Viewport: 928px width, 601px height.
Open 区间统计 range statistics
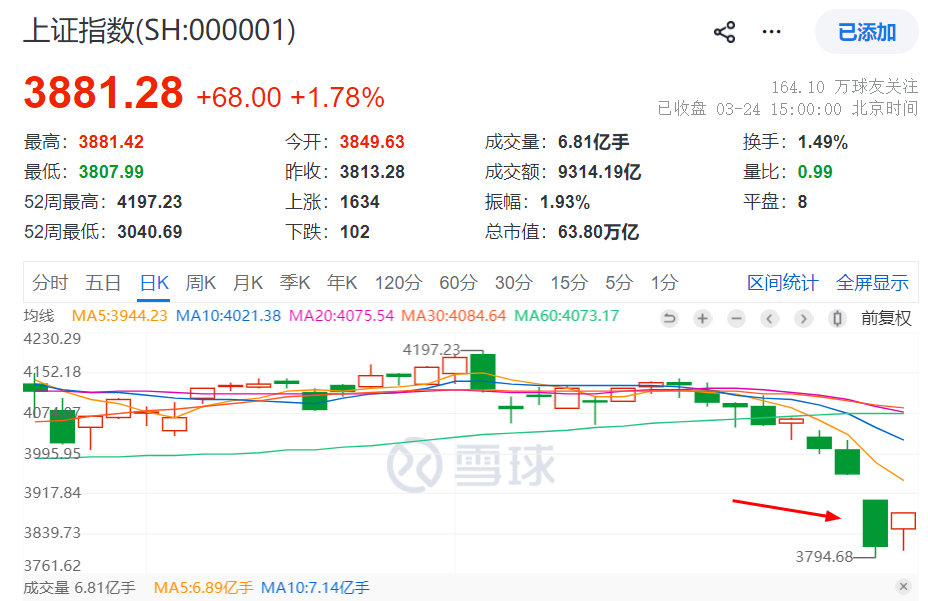click(782, 282)
